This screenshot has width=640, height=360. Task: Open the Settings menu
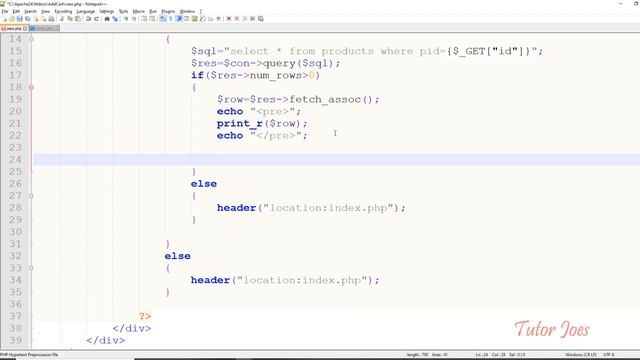click(107, 11)
